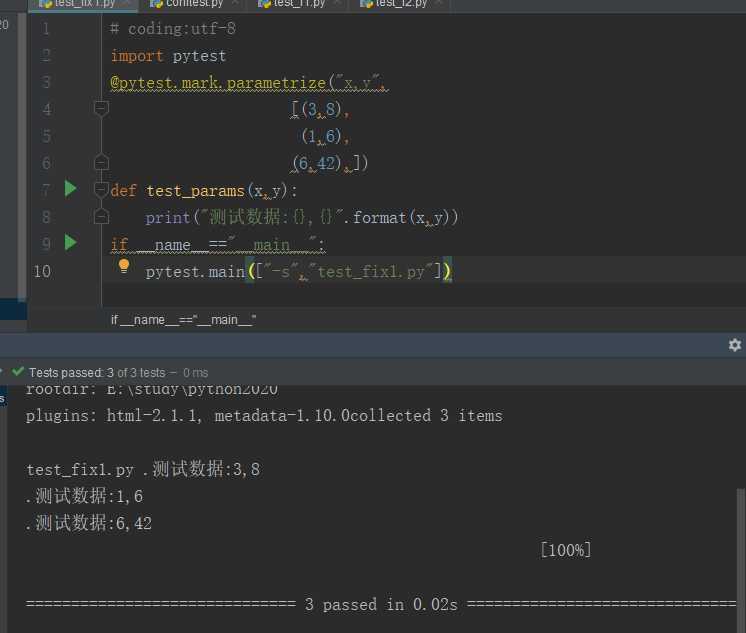Click line number 5 in the gutter
Image resolution: width=746 pixels, height=633 pixels.
coord(46,136)
